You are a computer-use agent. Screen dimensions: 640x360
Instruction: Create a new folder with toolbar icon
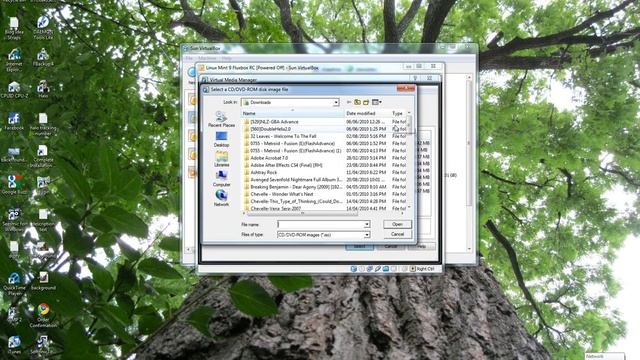click(366, 102)
